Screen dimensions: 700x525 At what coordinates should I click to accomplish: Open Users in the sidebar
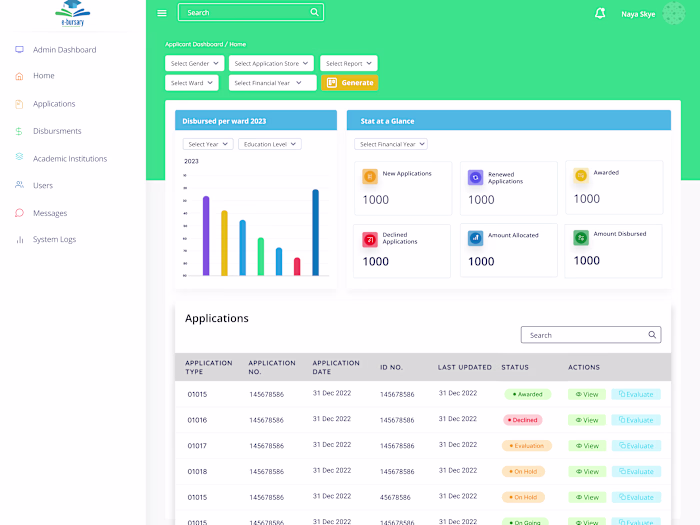click(43, 186)
